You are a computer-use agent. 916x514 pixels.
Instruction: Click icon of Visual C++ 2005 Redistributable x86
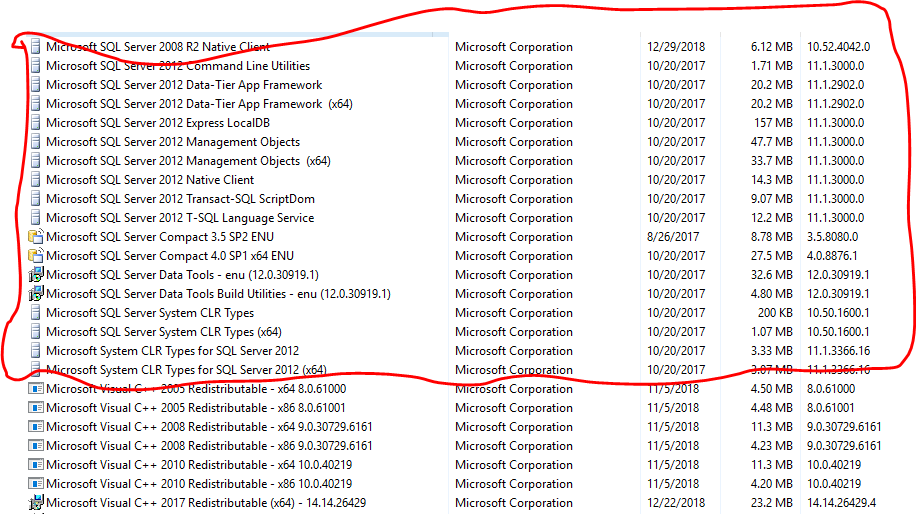(x=36, y=408)
